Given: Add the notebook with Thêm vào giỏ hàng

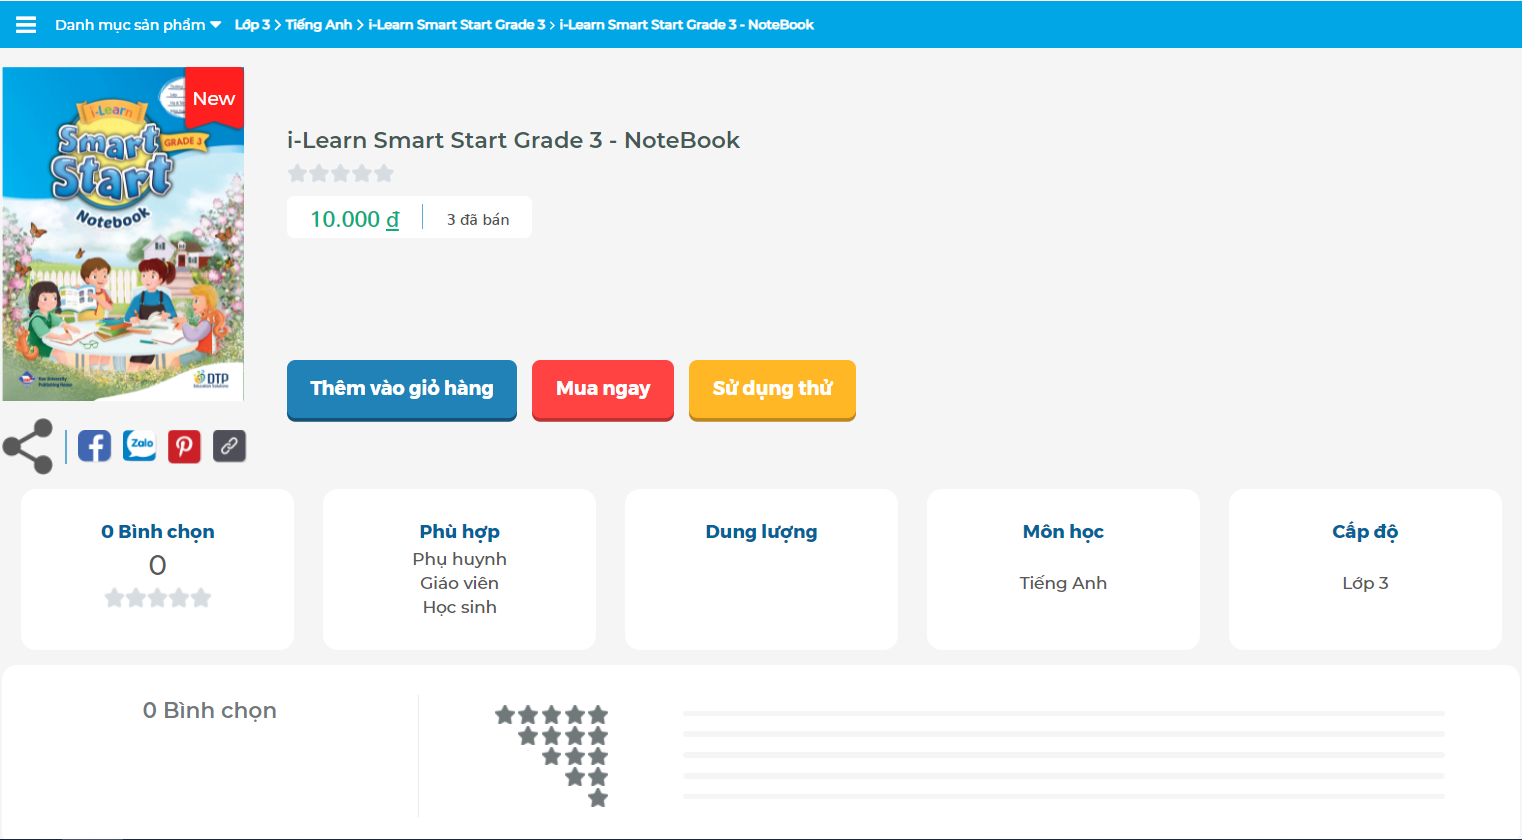Looking at the screenshot, I should (402, 389).
